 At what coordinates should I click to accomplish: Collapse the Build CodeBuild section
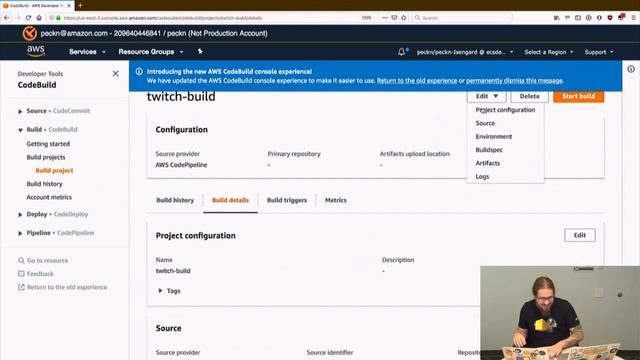[20, 130]
